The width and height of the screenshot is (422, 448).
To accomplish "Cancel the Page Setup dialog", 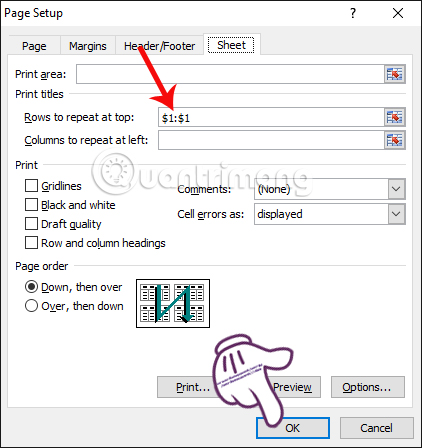I will (x=376, y=428).
